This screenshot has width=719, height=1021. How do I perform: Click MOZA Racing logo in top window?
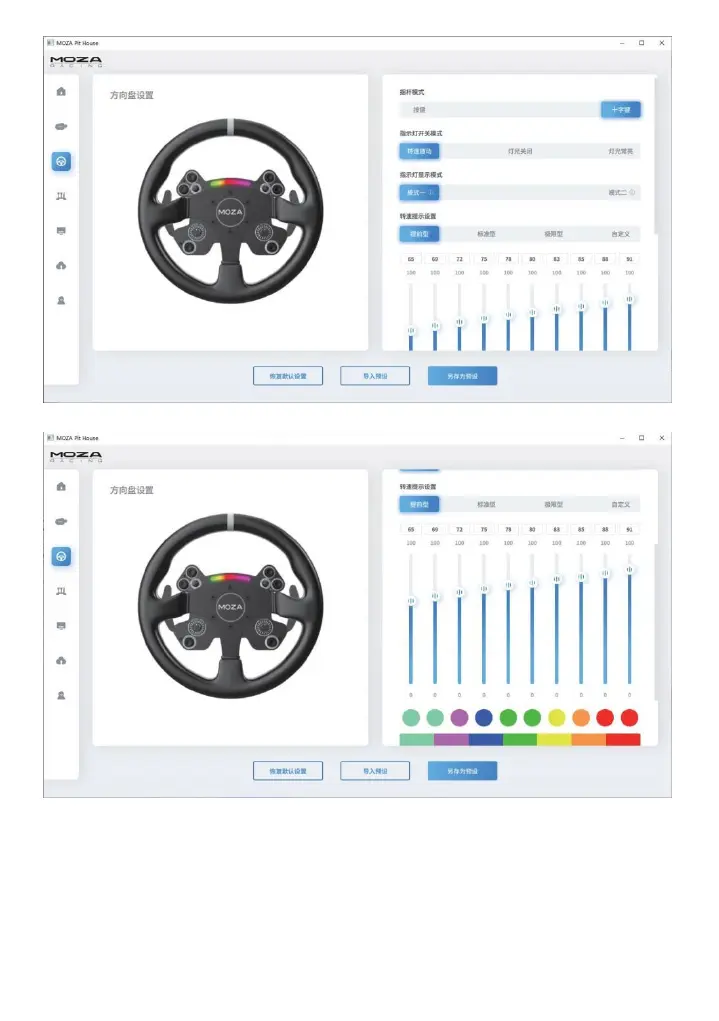click(x=76, y=61)
